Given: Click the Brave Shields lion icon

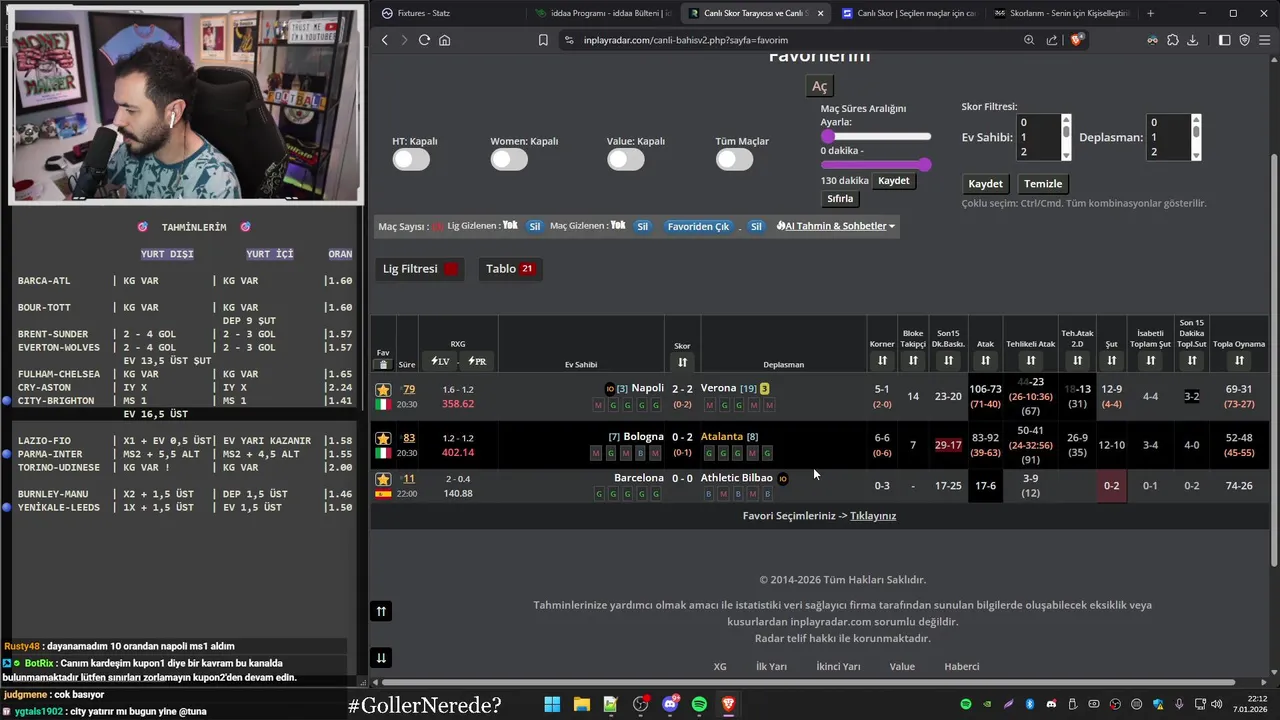Looking at the screenshot, I should point(1077,40).
